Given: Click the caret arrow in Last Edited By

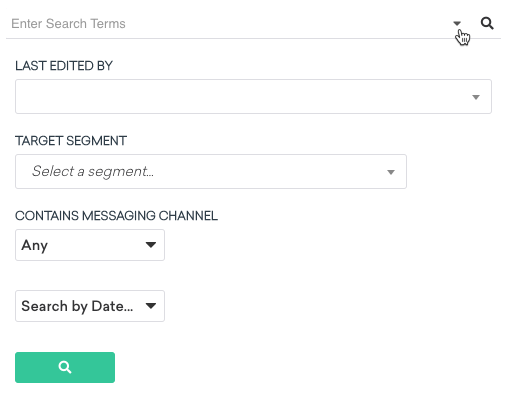Looking at the screenshot, I should coord(476,97).
